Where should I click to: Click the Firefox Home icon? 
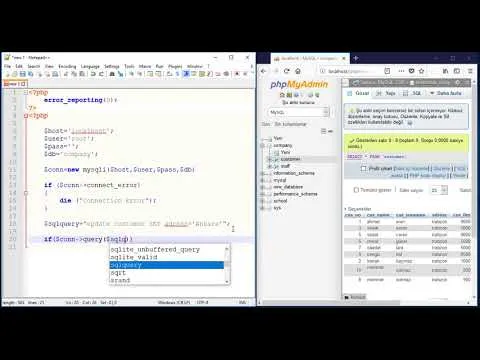[298, 71]
